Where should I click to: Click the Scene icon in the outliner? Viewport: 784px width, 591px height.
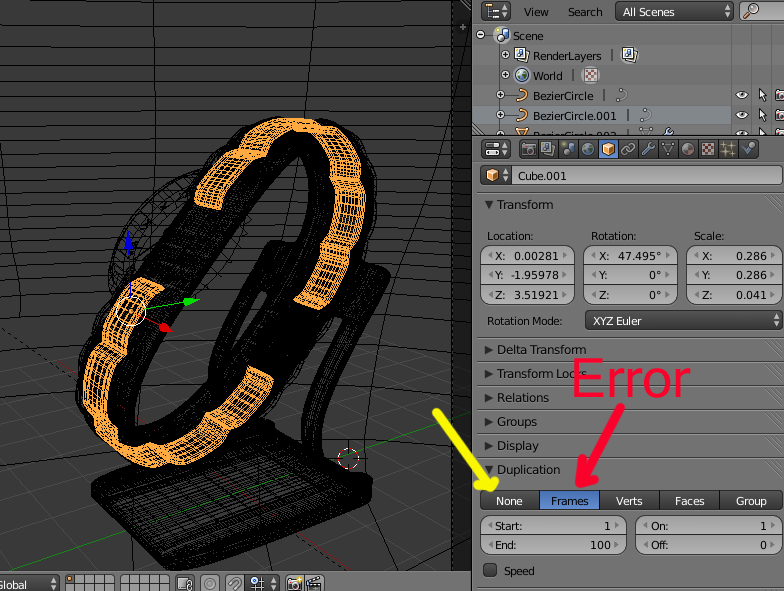tap(502, 36)
